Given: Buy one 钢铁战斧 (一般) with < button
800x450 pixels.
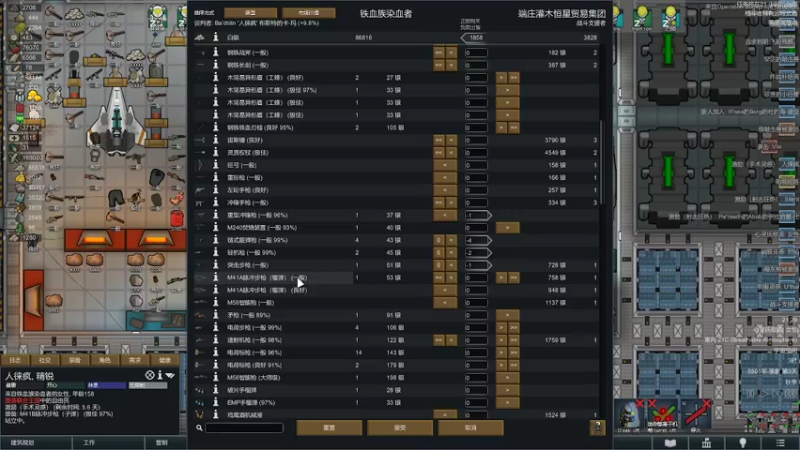Looking at the screenshot, I should pos(452,53).
